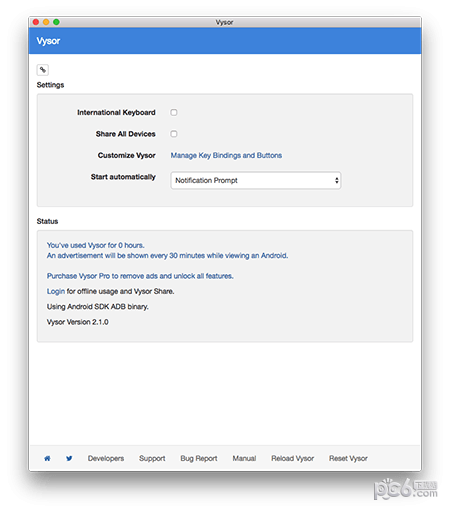Open the home icon in footer
This screenshot has width=450, height=512.
pos(47,458)
